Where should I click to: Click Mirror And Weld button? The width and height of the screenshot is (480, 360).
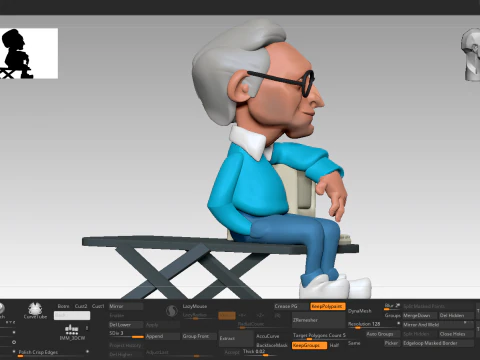tap(438, 325)
